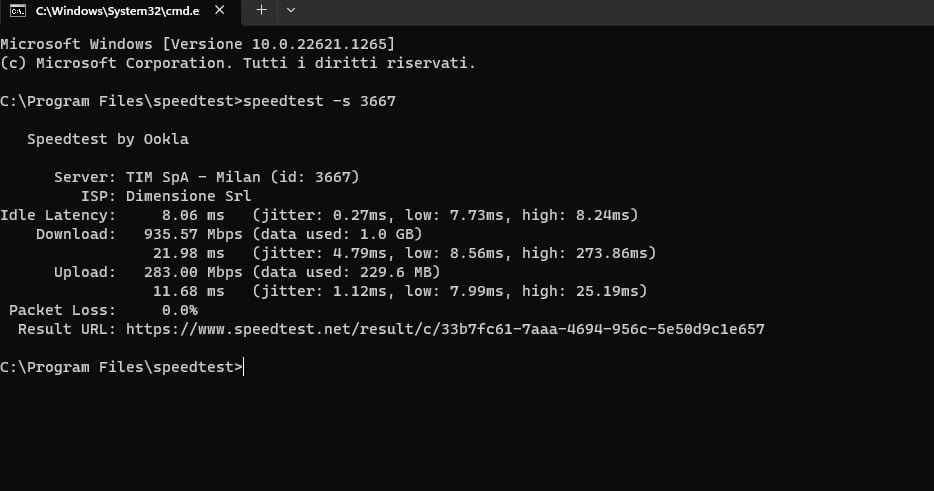Click the server name 'TIM SpA - Milan'
Viewport: 934px width, 491px height.
pos(193,178)
